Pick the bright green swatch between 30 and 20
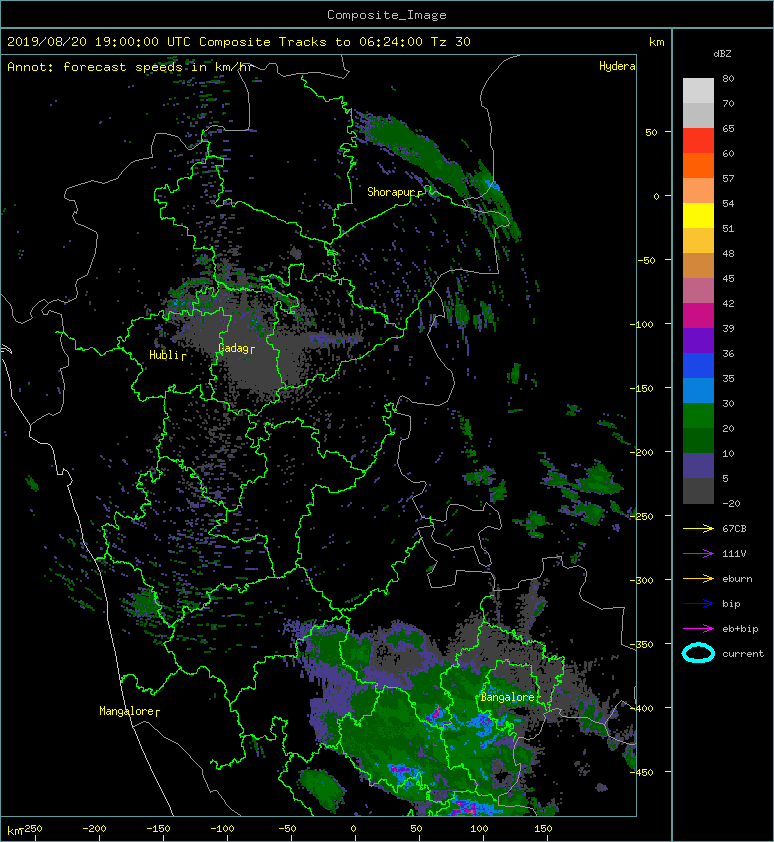Image resolution: width=774 pixels, height=842 pixels. coord(698,416)
